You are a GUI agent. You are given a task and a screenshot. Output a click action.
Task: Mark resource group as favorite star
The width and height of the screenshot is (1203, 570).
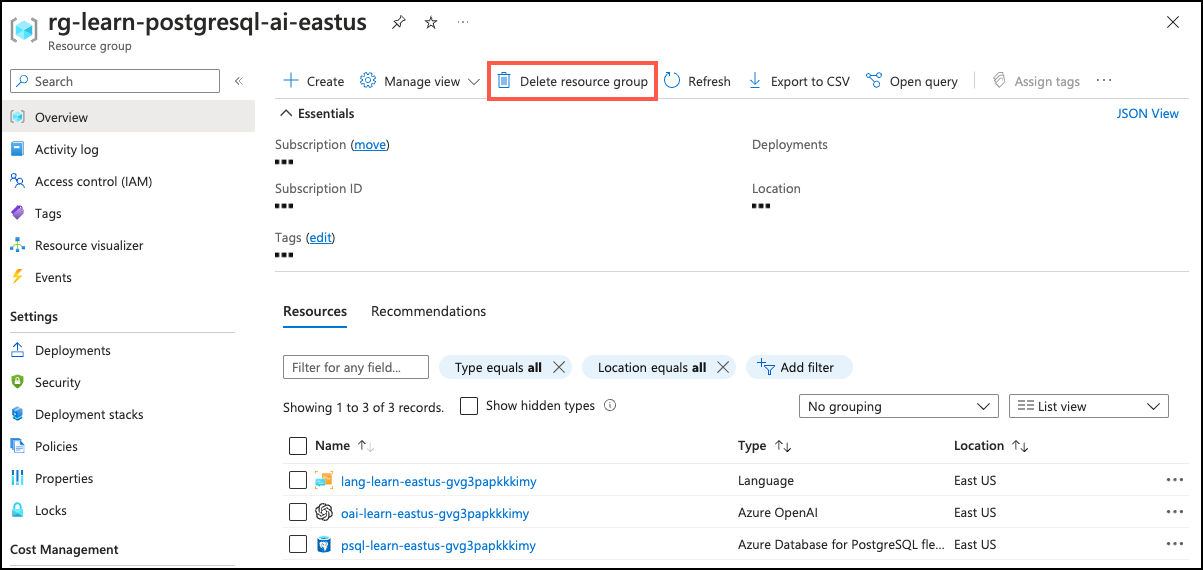431,22
